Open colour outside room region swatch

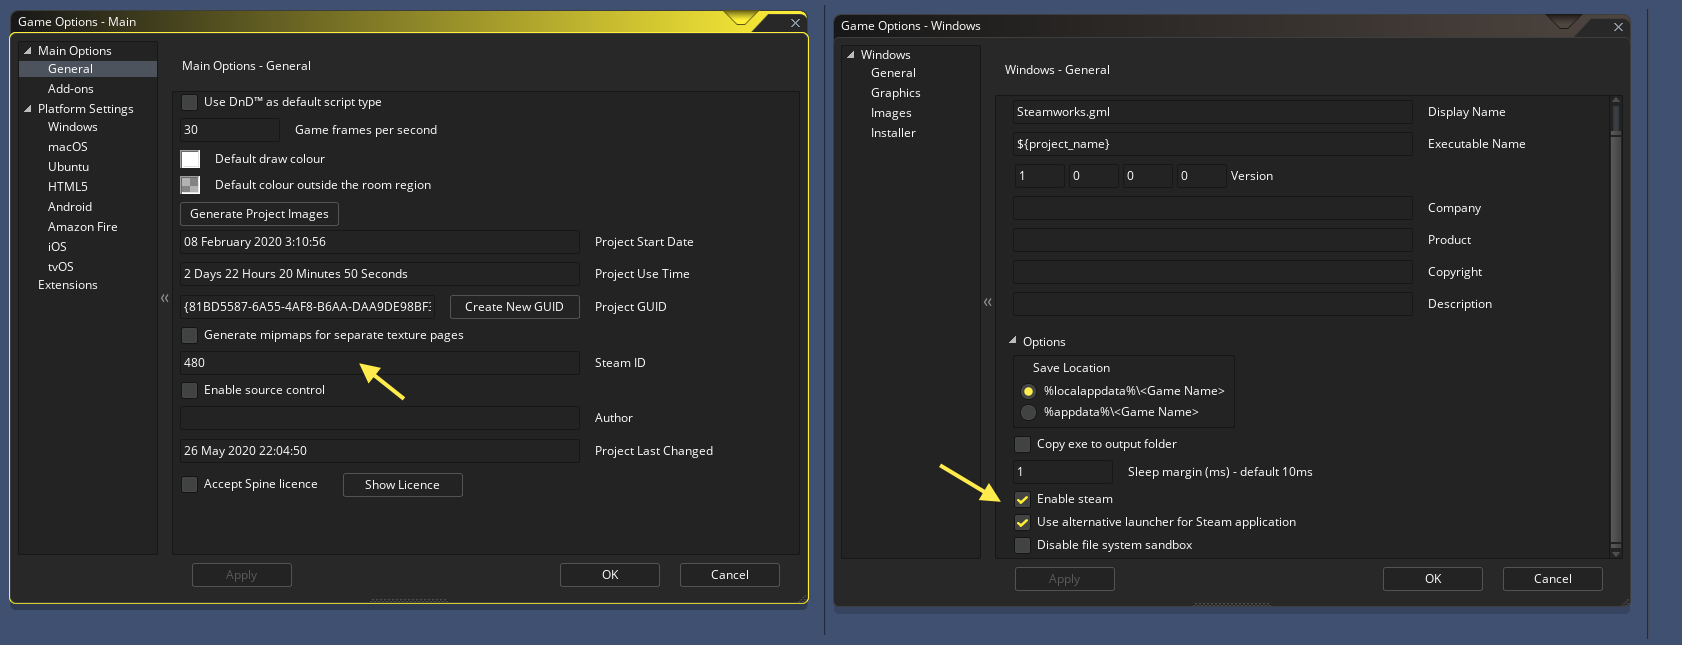tap(190, 185)
